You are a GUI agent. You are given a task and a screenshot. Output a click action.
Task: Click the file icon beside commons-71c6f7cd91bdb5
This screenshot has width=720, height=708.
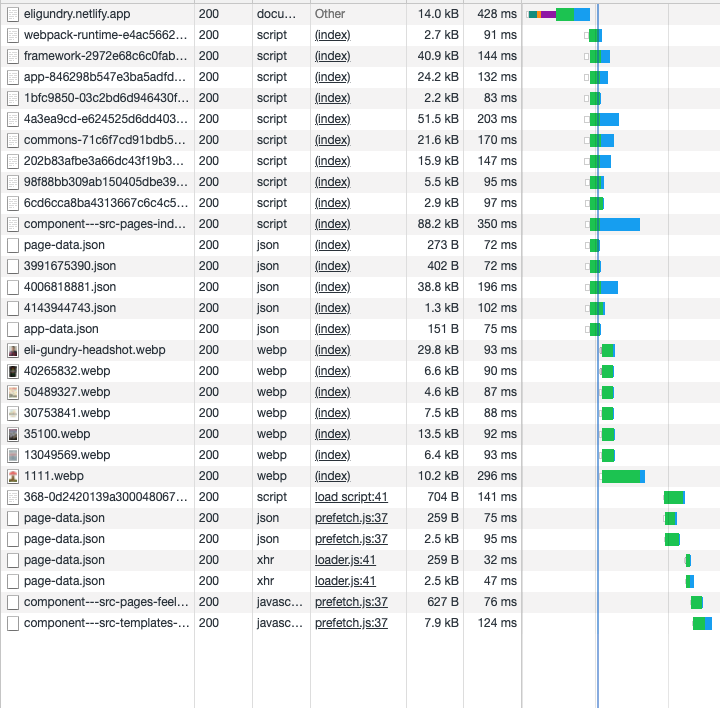tap(13, 140)
